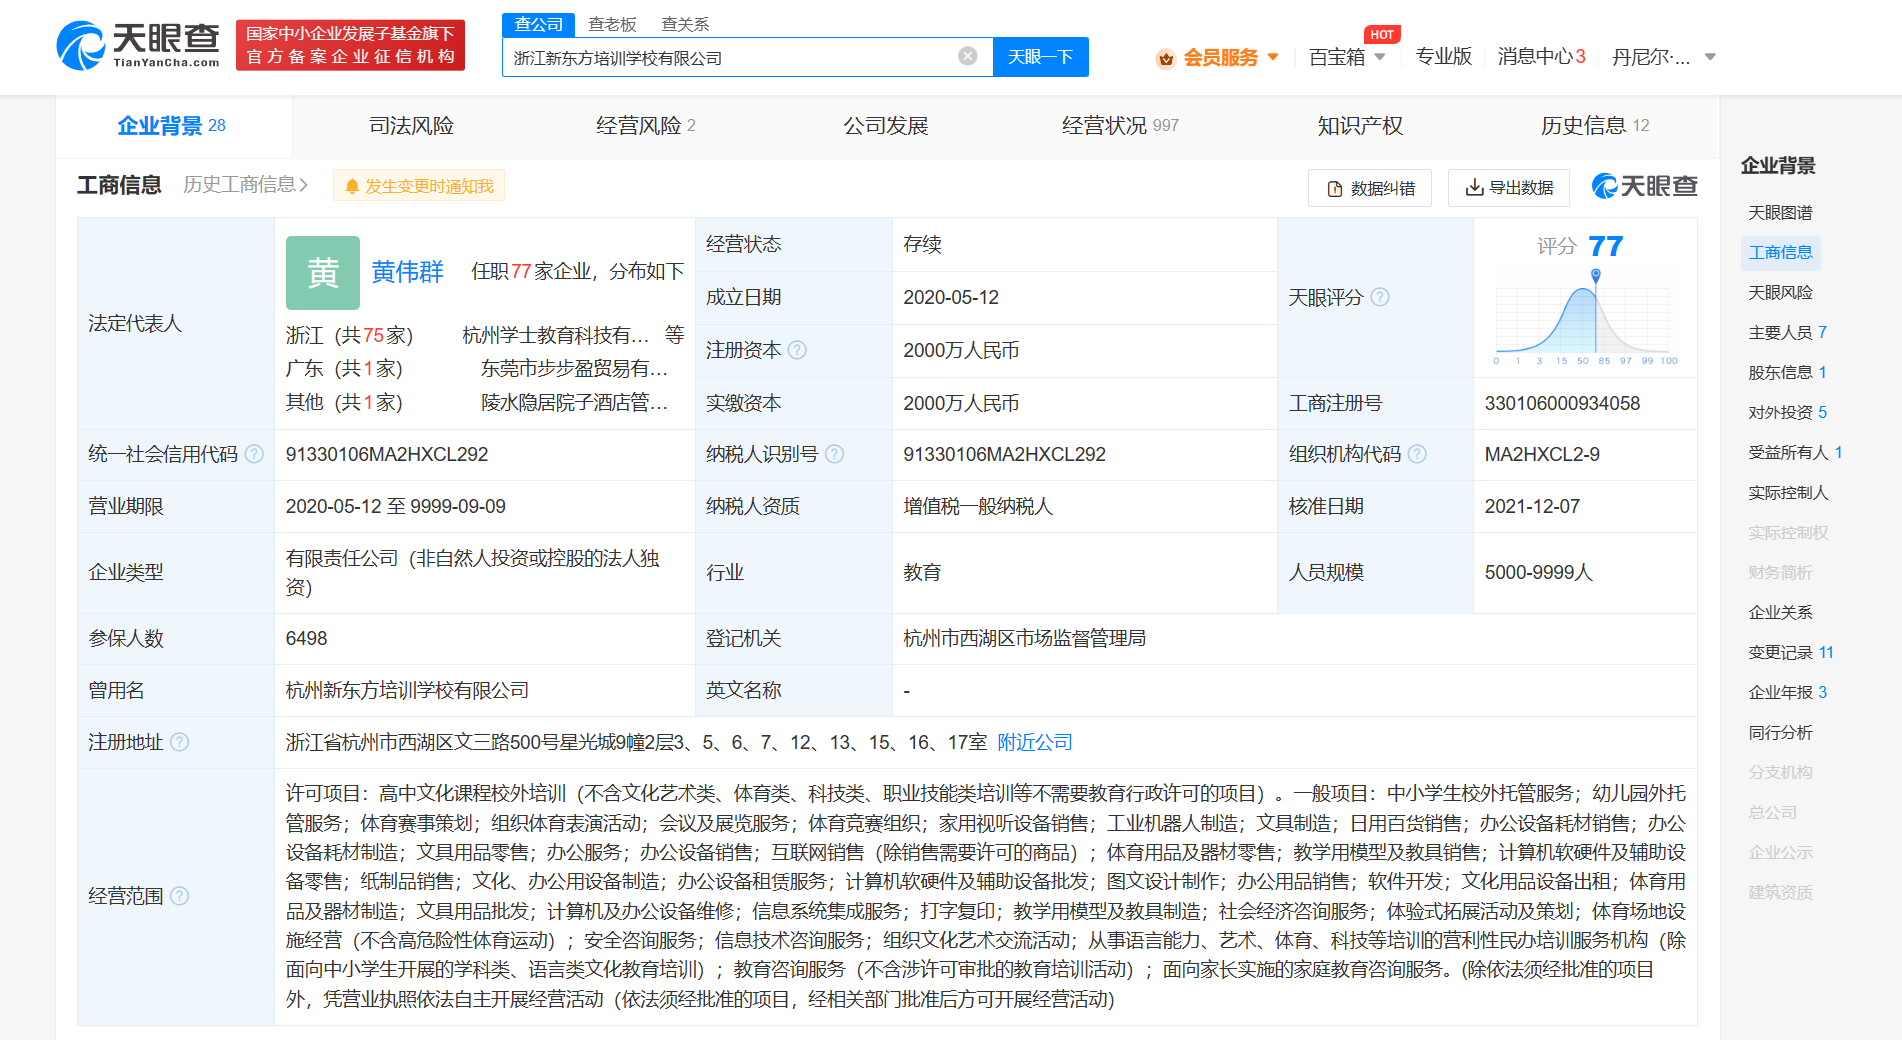This screenshot has width=1902, height=1040.
Task: Jump to 受益所有人 in sidebar
Action: click(x=1796, y=452)
